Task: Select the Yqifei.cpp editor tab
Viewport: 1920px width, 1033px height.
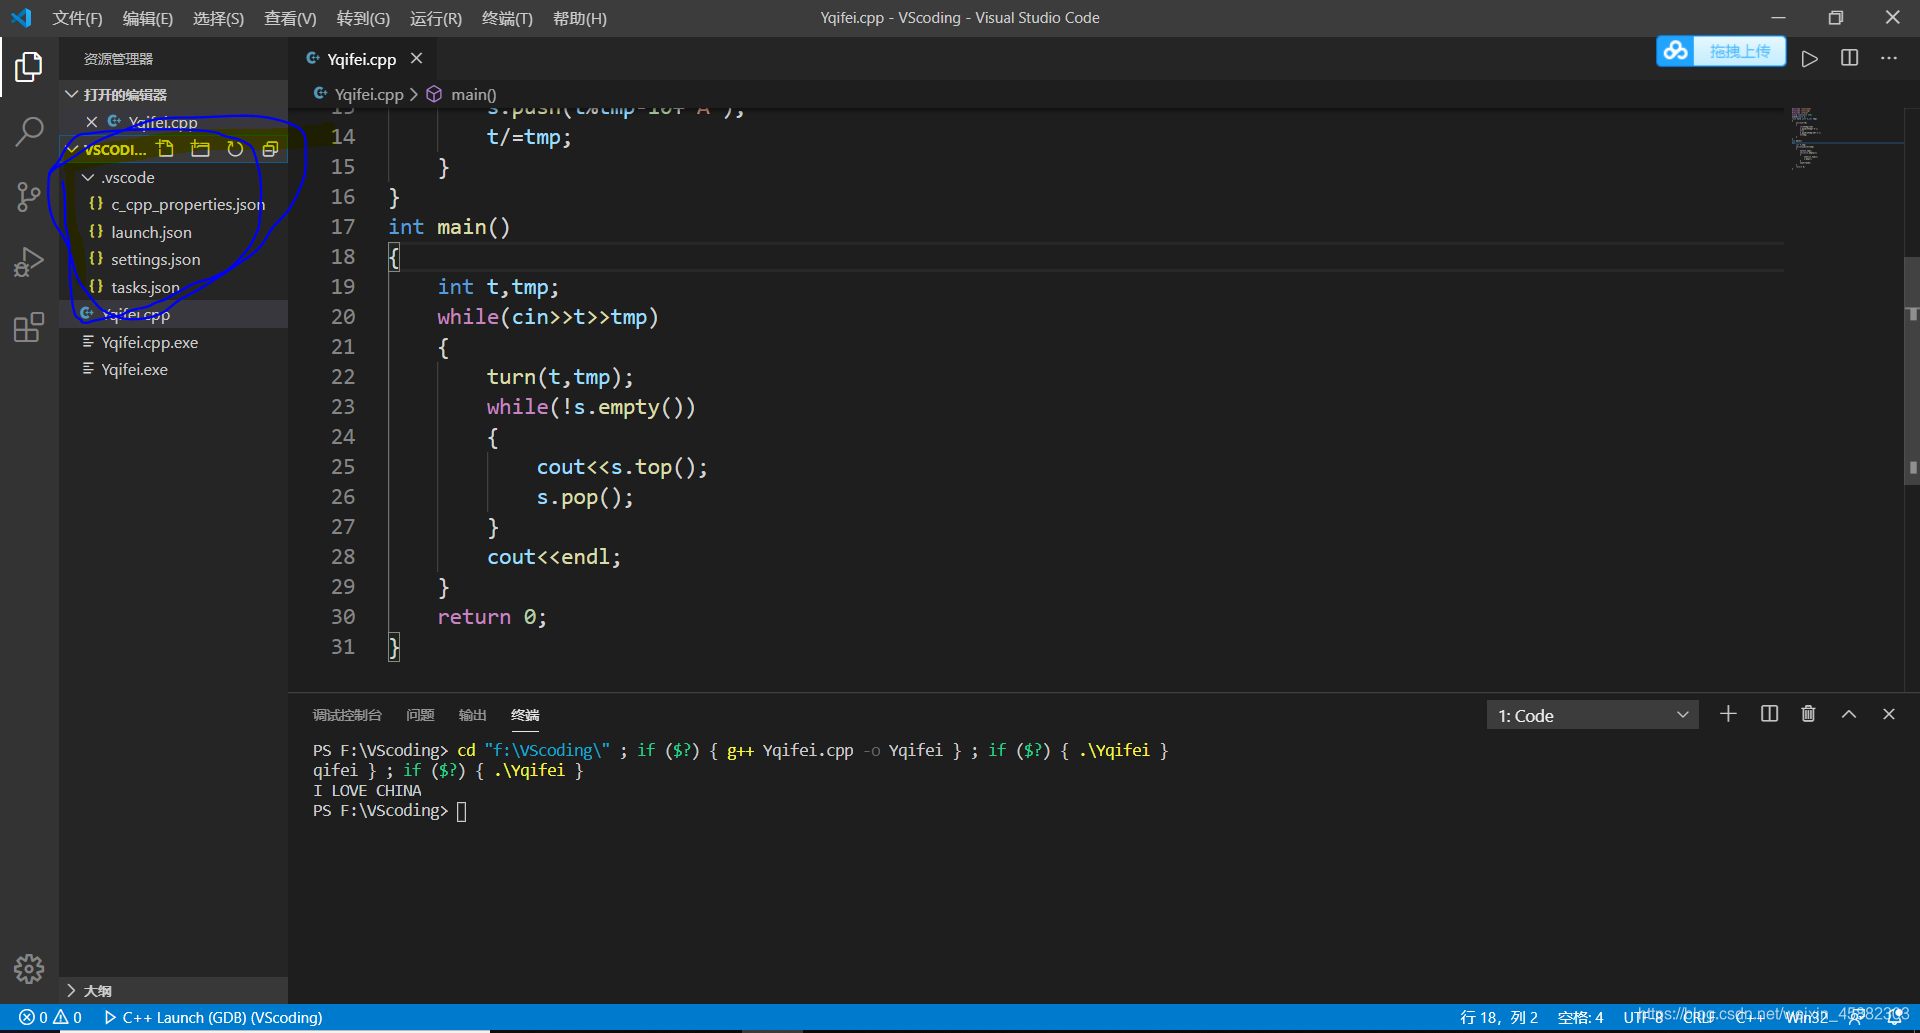Action: point(361,59)
